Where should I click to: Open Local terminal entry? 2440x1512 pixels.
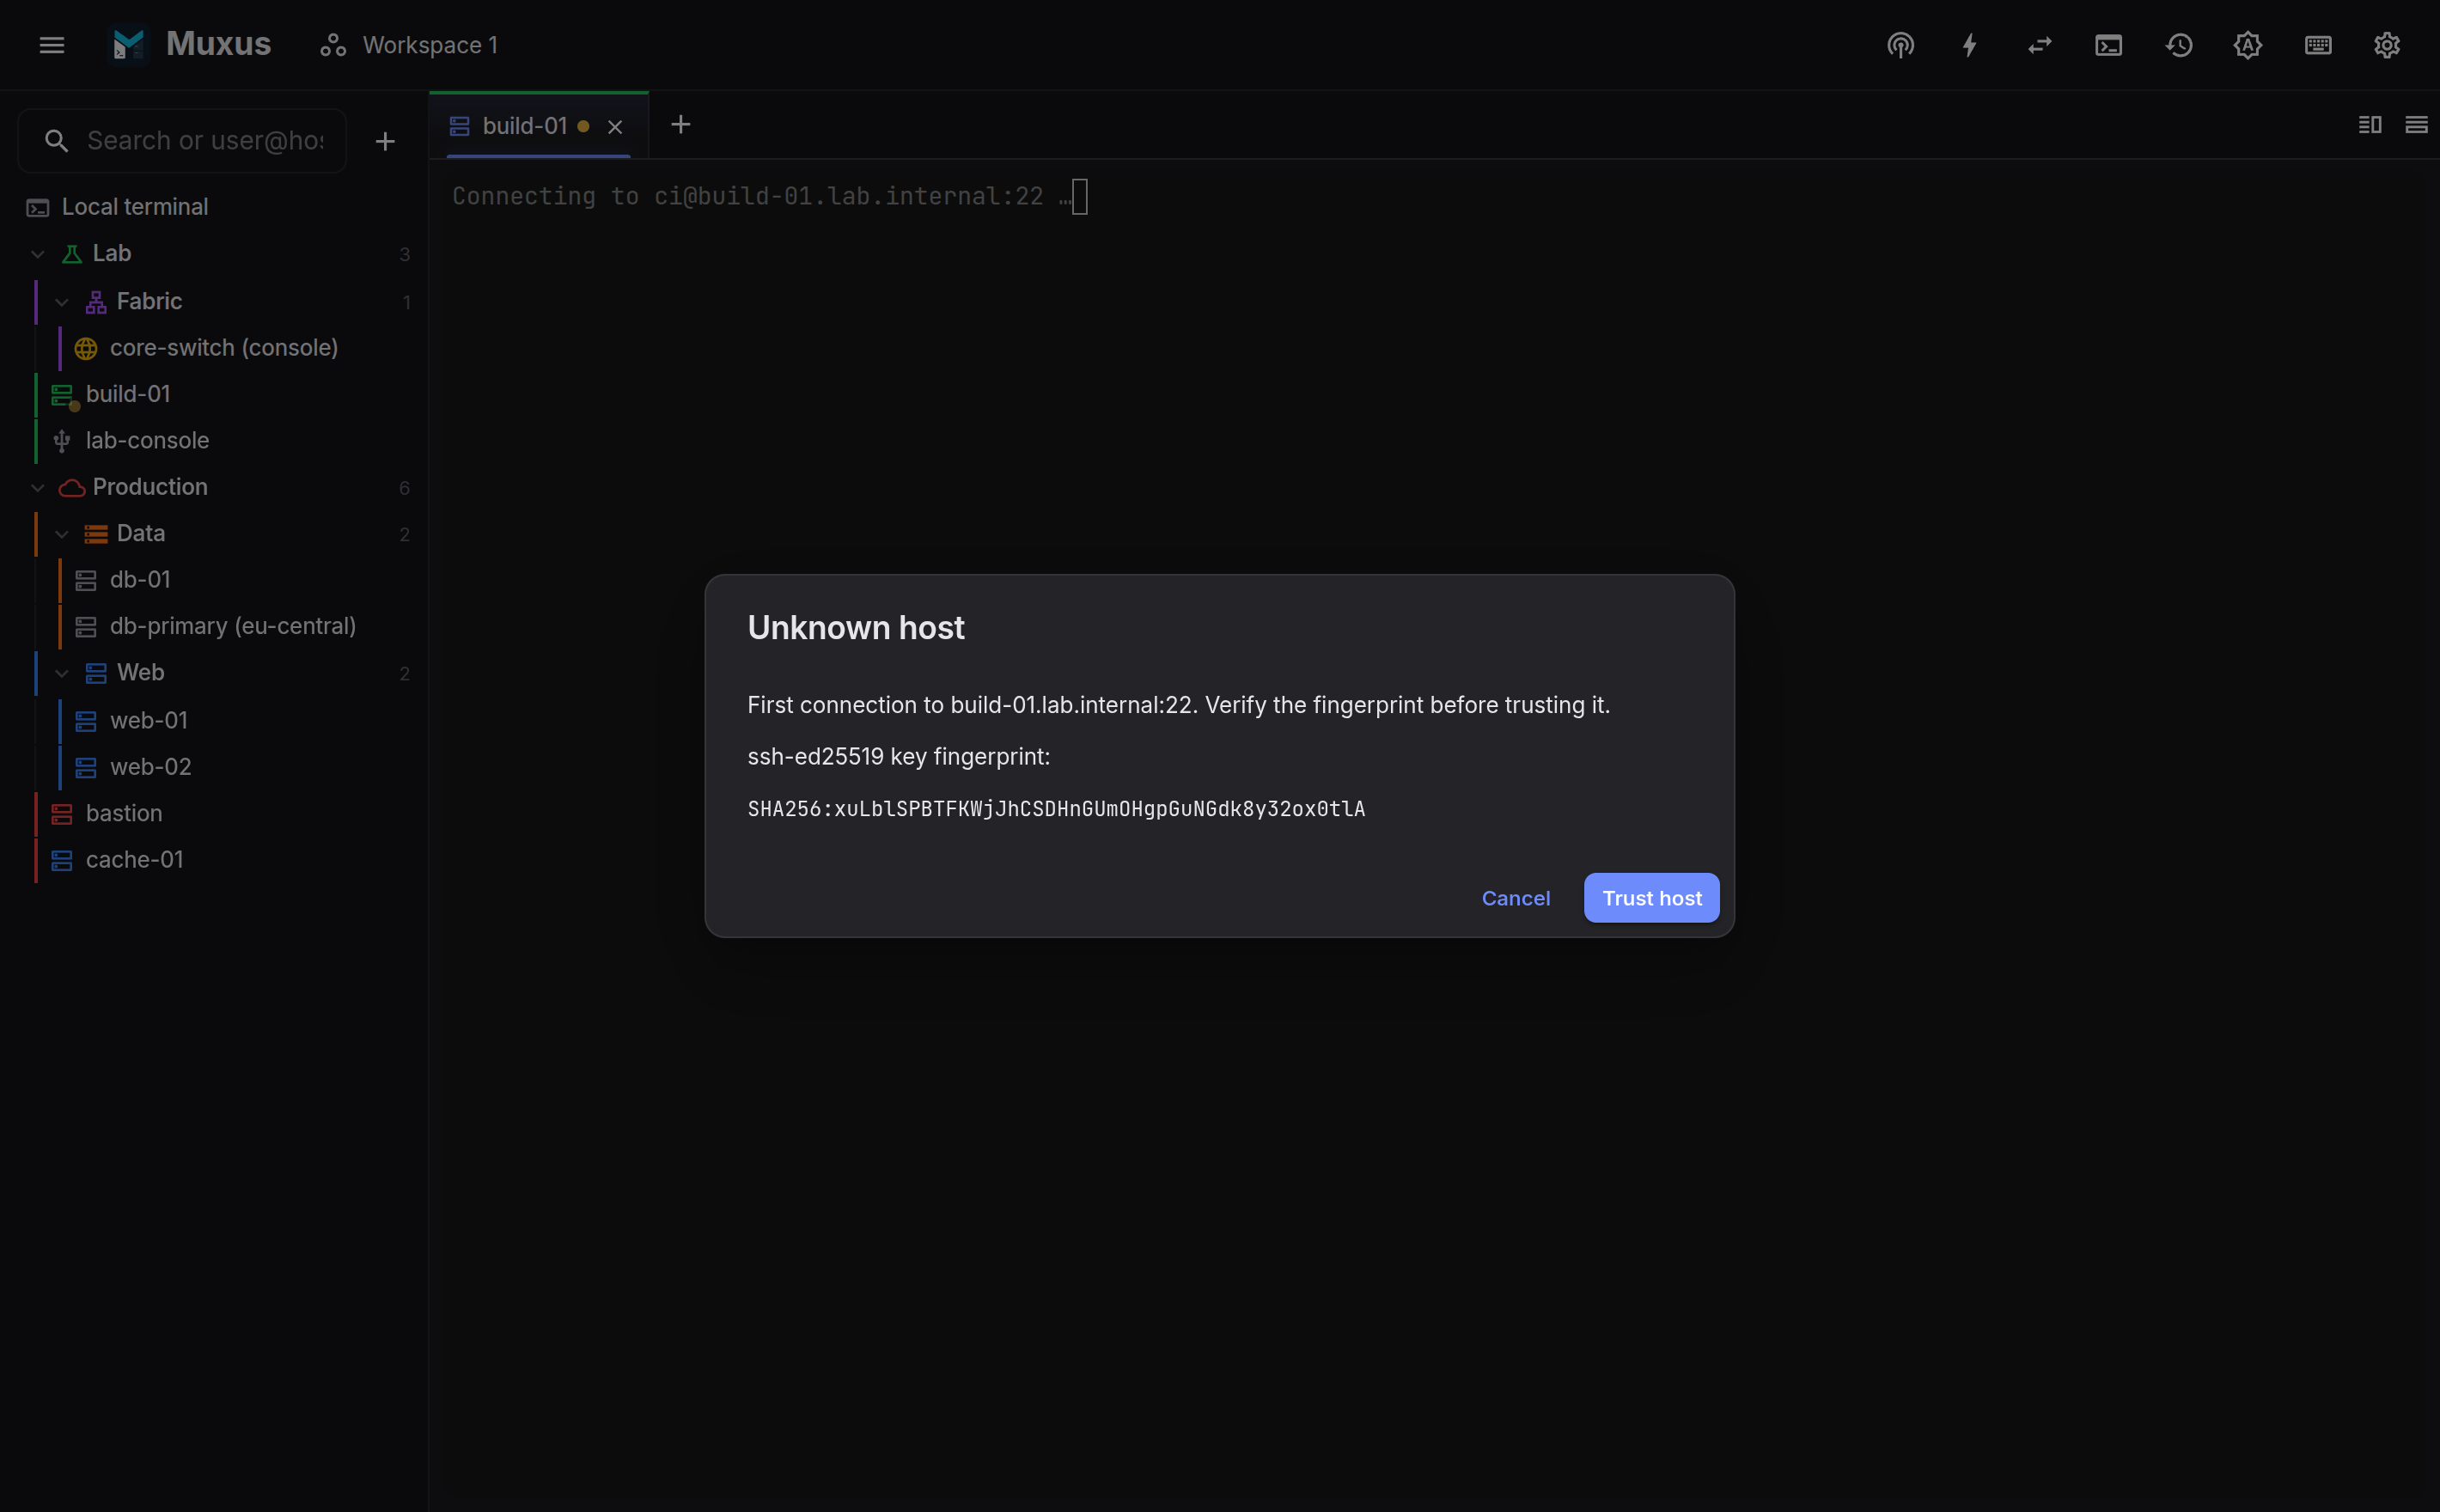pyautogui.click(x=214, y=207)
